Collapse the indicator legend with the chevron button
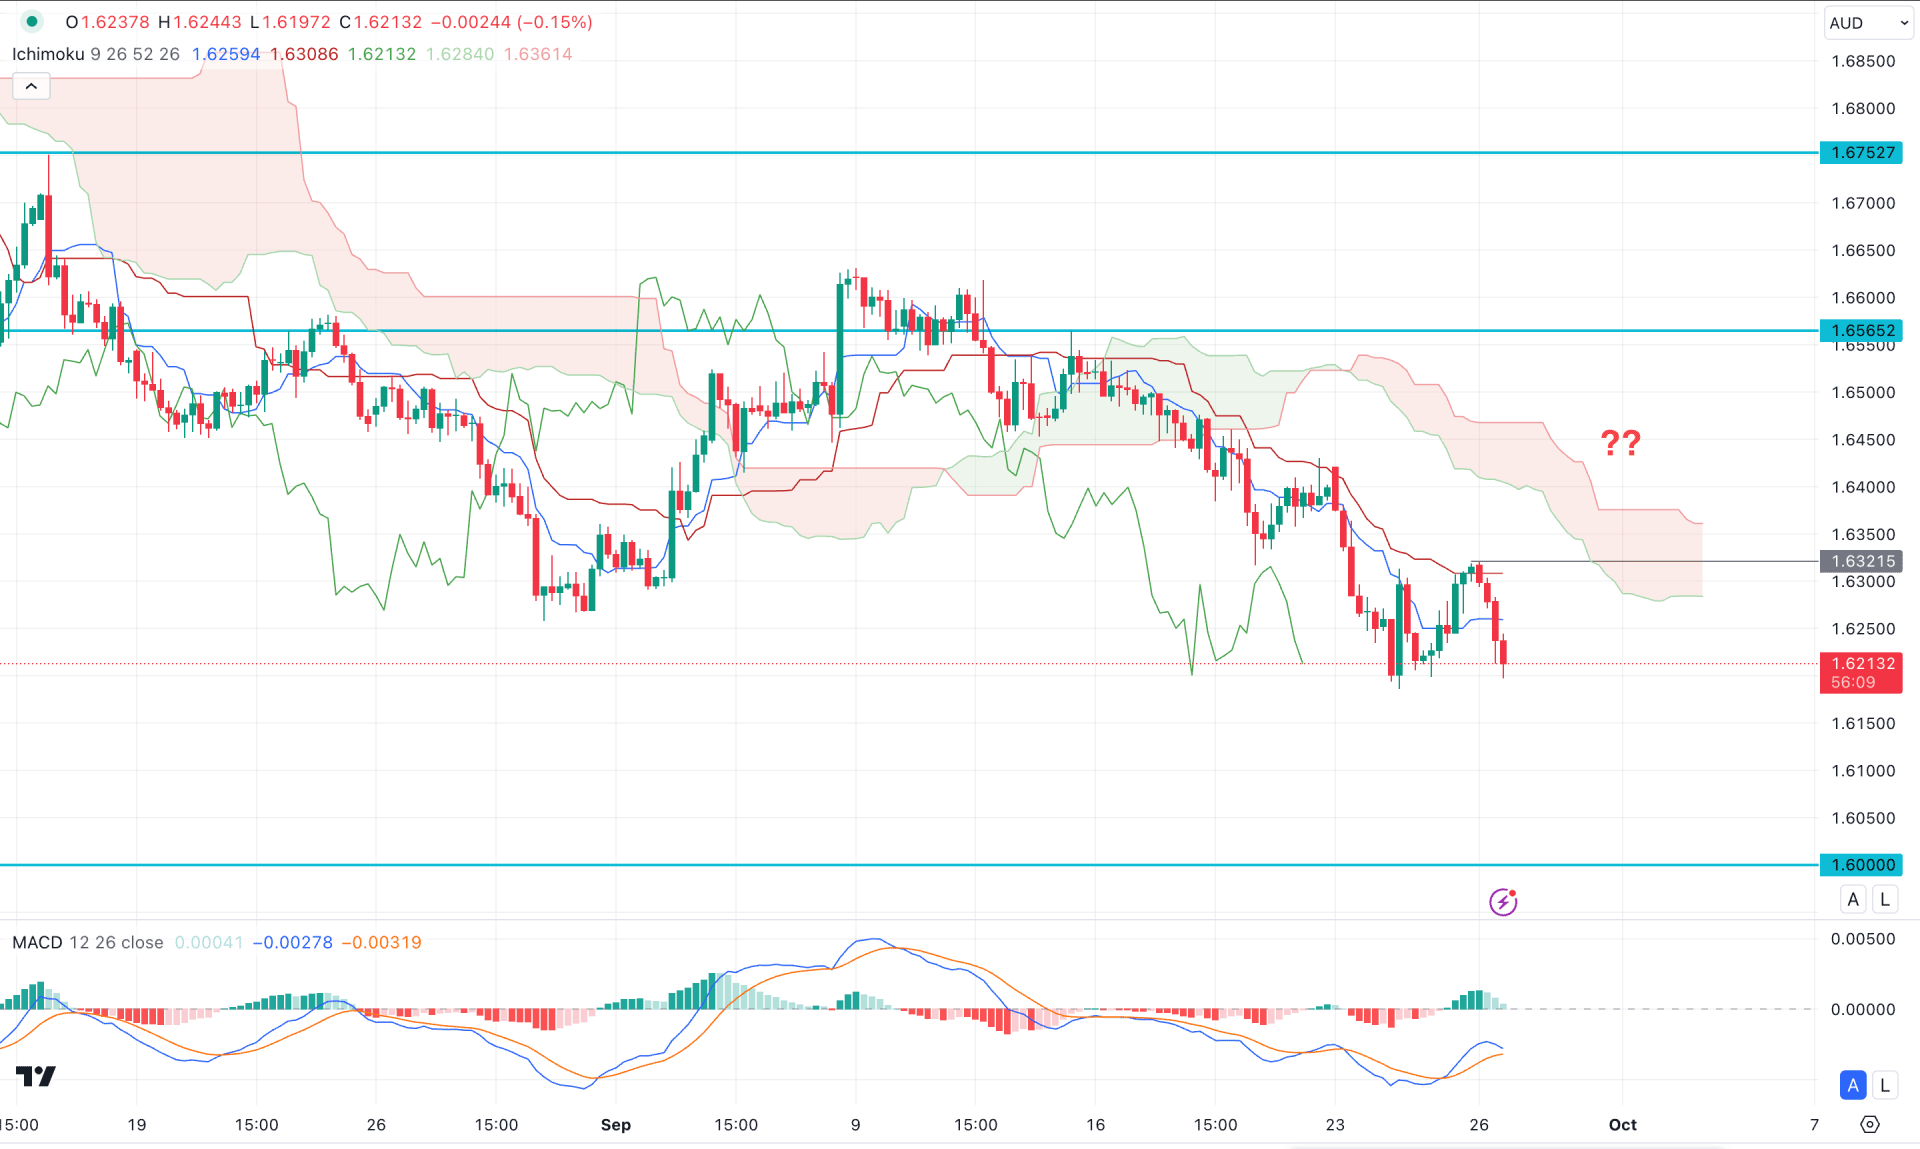Image resolution: width=1920 pixels, height=1149 pixels. click(x=31, y=87)
